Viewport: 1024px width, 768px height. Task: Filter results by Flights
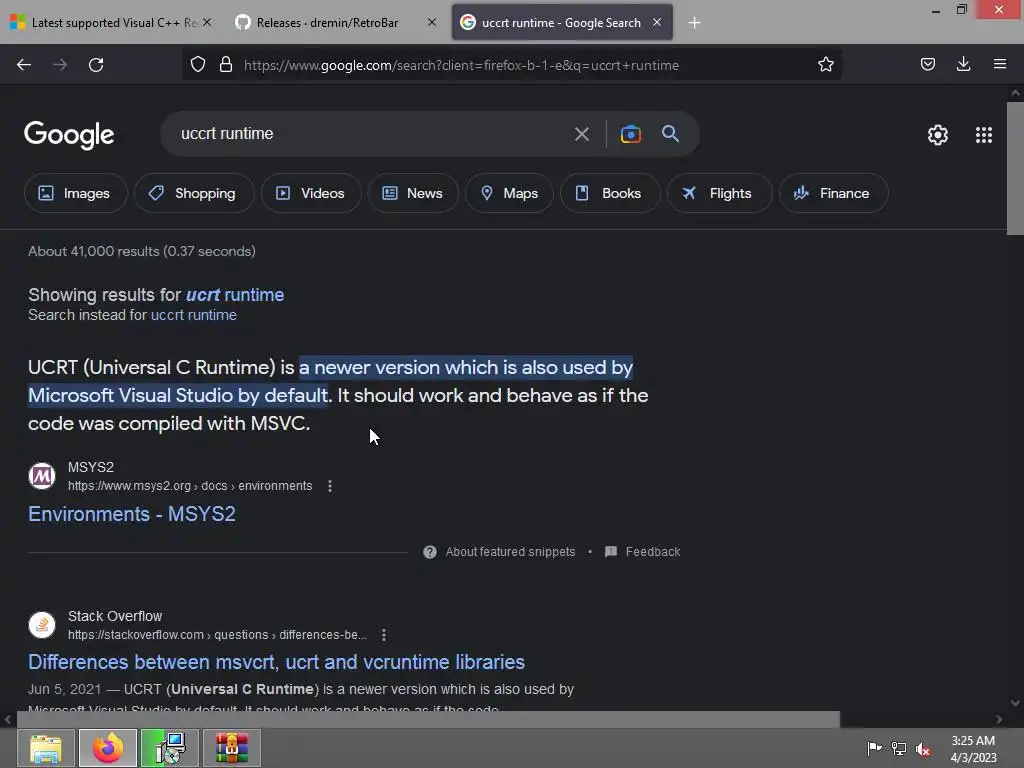point(719,193)
